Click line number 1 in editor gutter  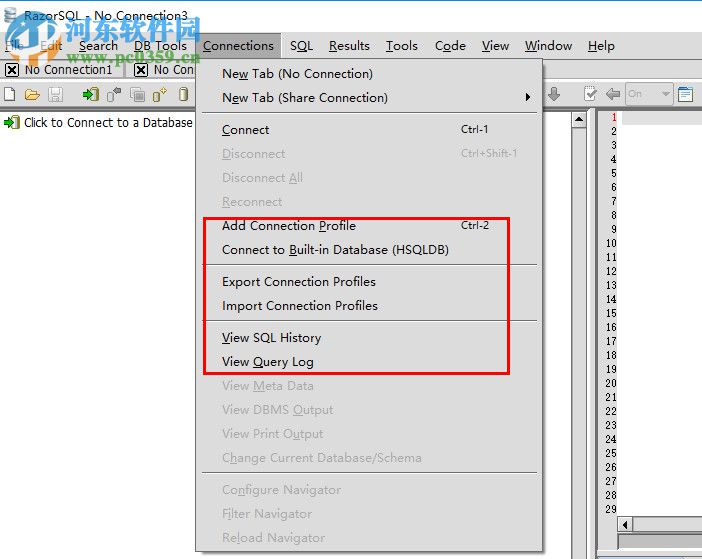pos(614,117)
